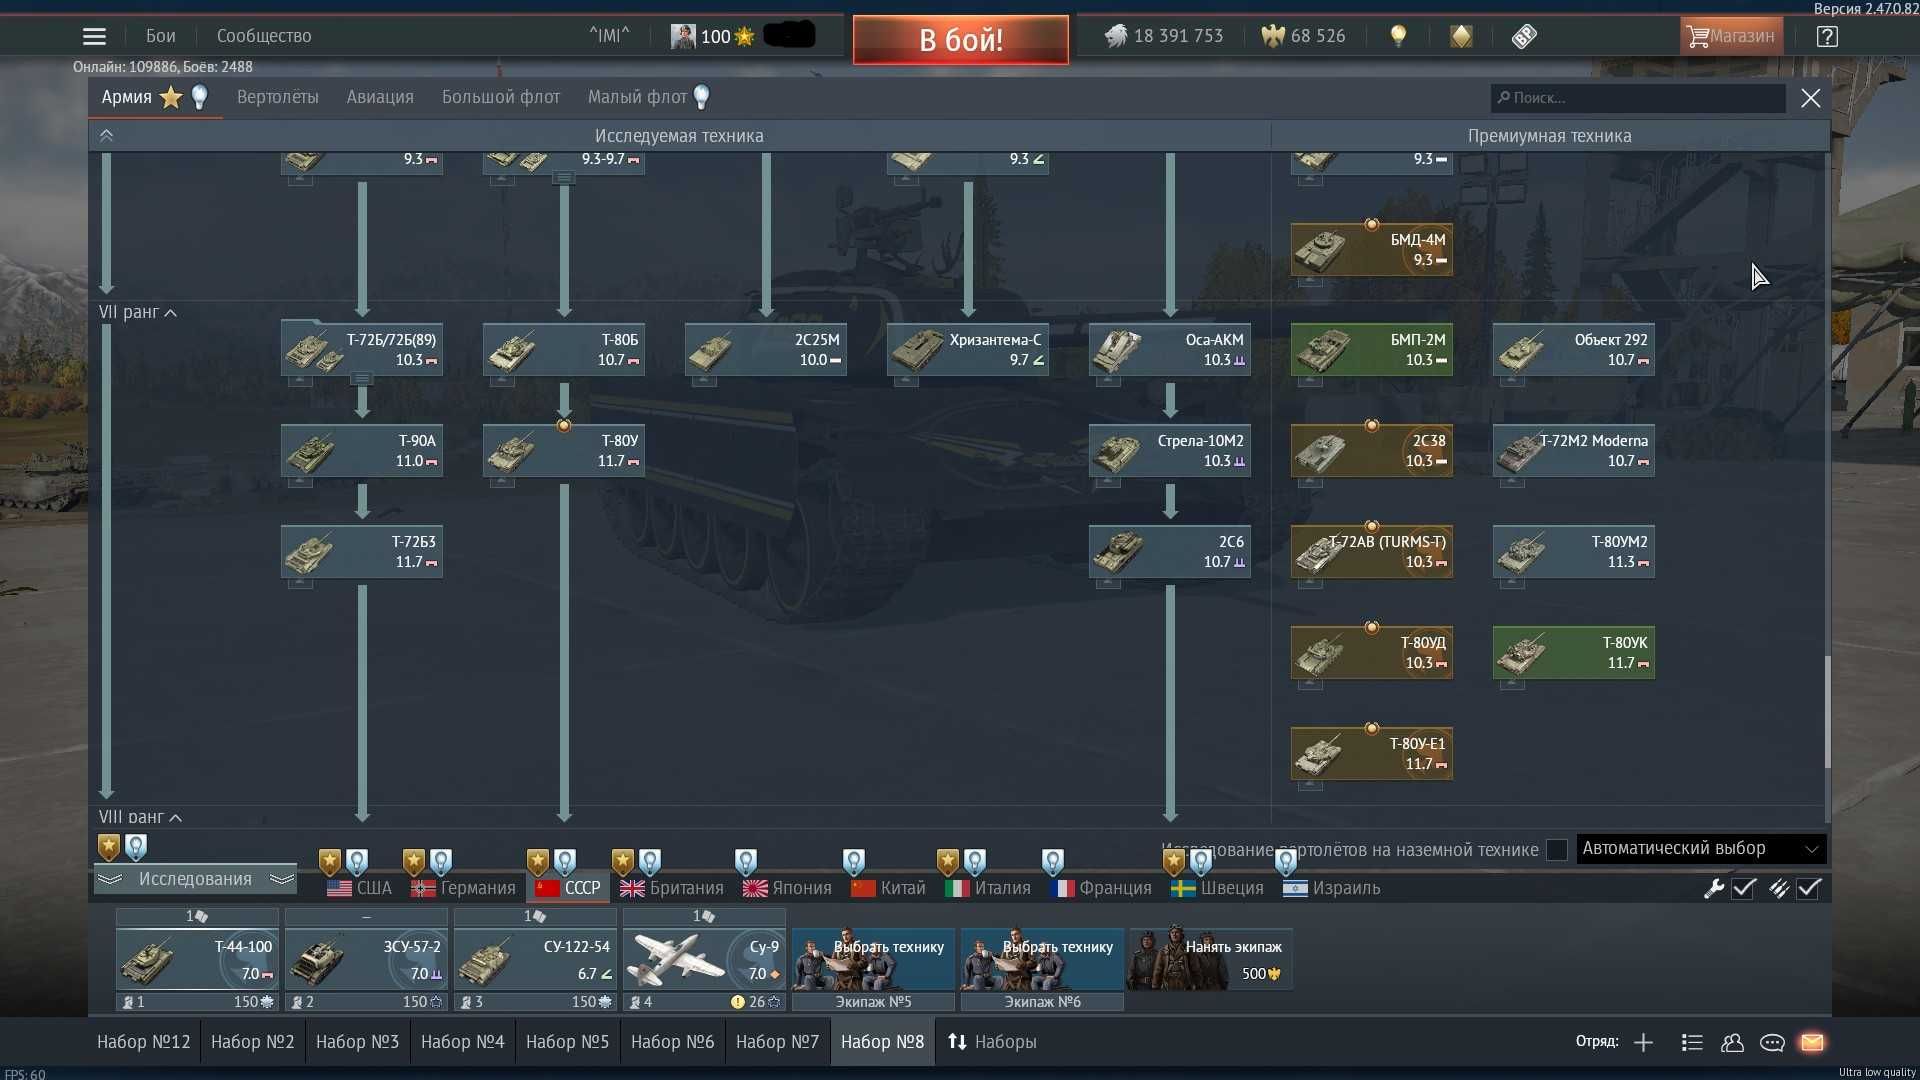This screenshot has height=1080, width=1920.
Task: Select the Т-72Б3 vehicle card
Action: (x=362, y=552)
